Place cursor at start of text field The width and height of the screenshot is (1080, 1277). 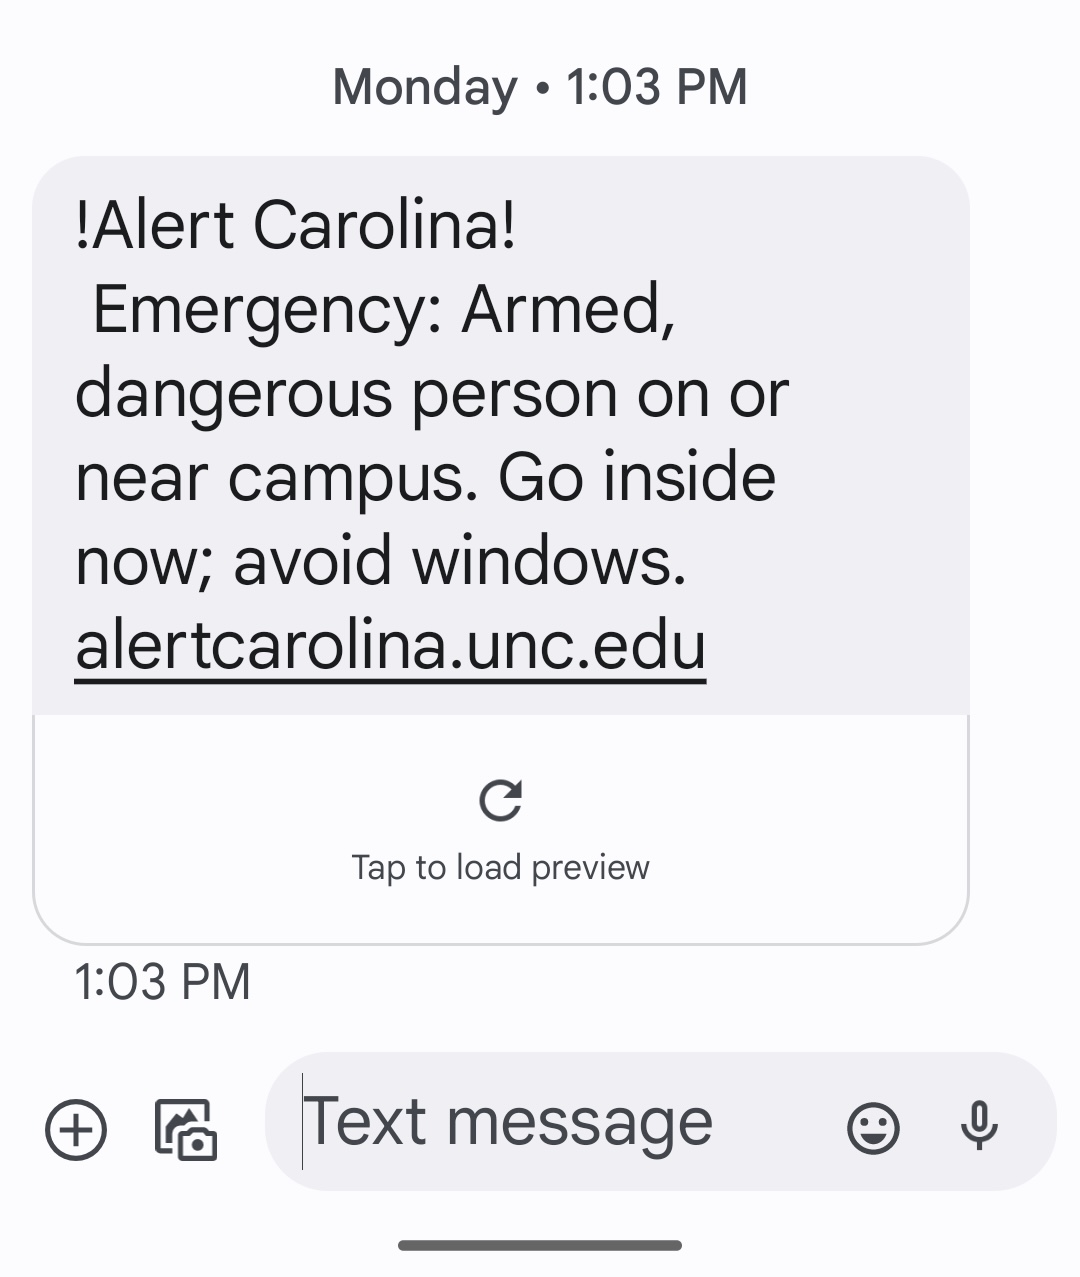303,1121
